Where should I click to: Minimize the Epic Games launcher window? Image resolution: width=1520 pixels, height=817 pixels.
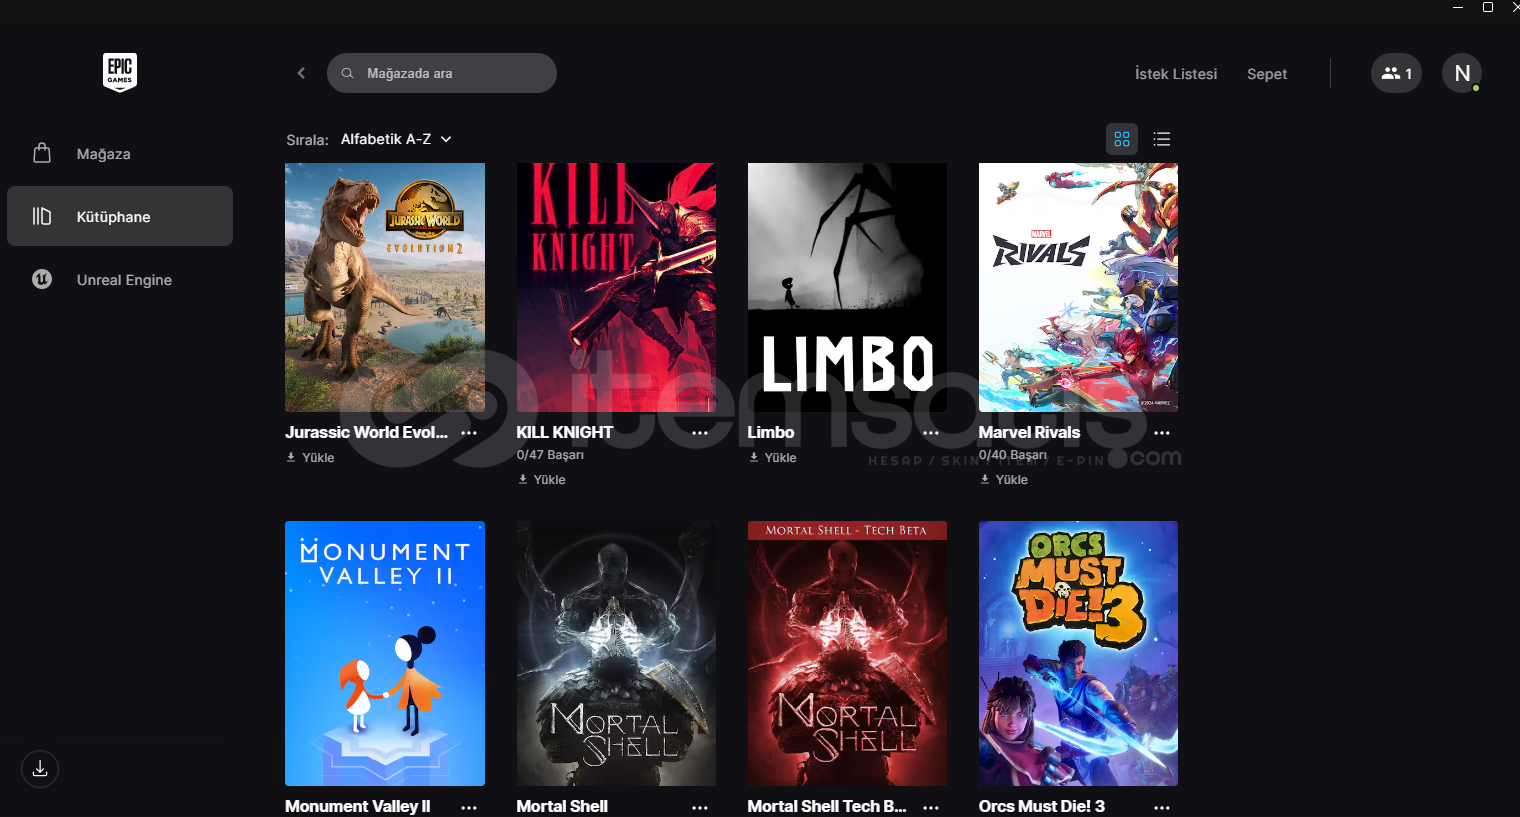[x=1458, y=7]
